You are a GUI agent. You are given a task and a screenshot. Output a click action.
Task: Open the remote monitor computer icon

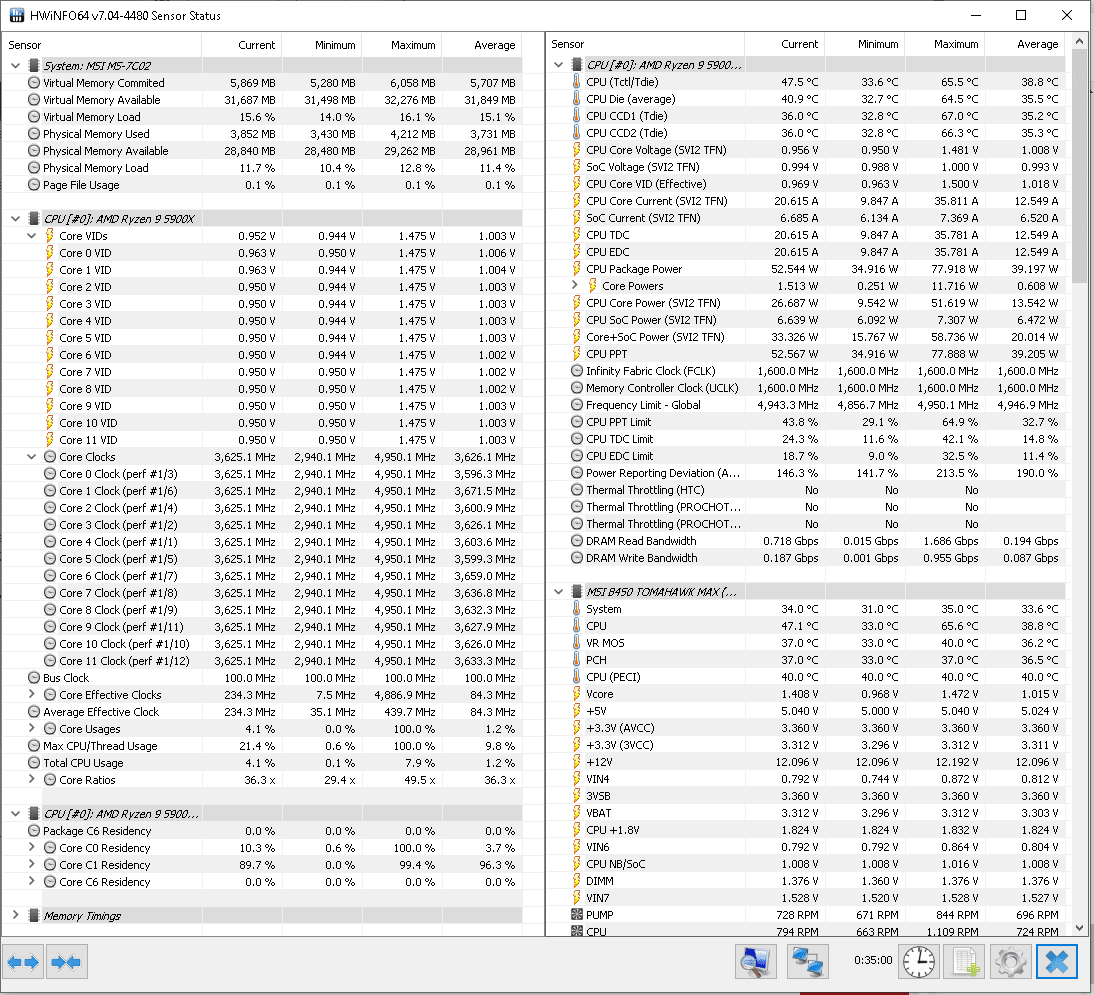pos(756,962)
